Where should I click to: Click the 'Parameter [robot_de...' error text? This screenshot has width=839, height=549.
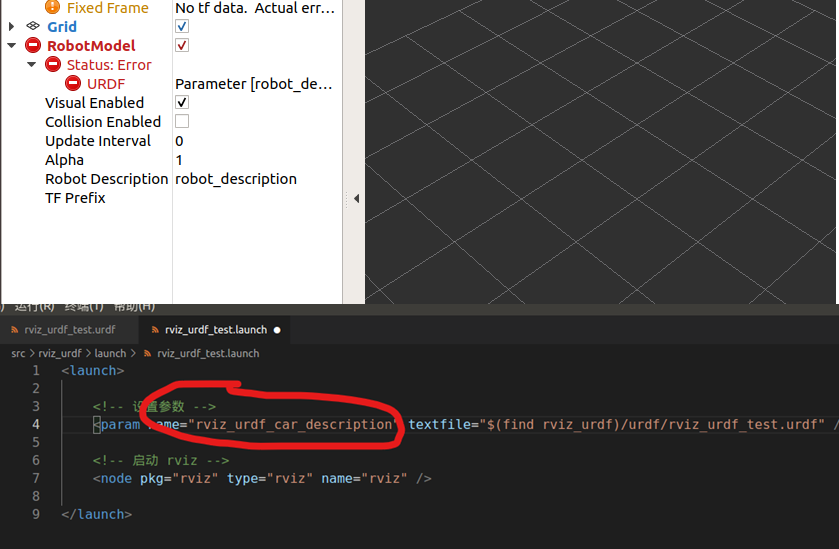click(x=254, y=84)
